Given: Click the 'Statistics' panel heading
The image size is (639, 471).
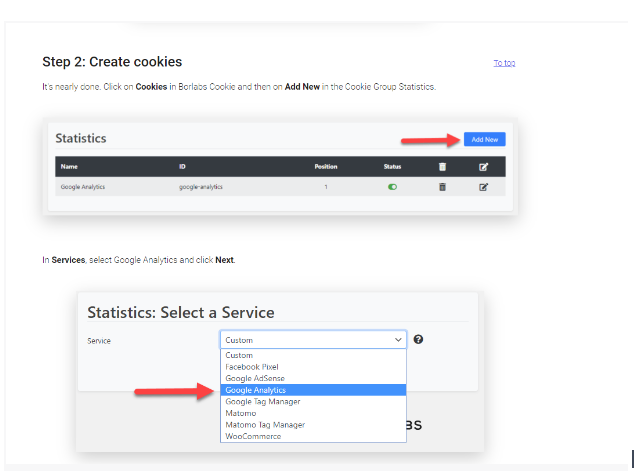Looking at the screenshot, I should coord(81,139).
